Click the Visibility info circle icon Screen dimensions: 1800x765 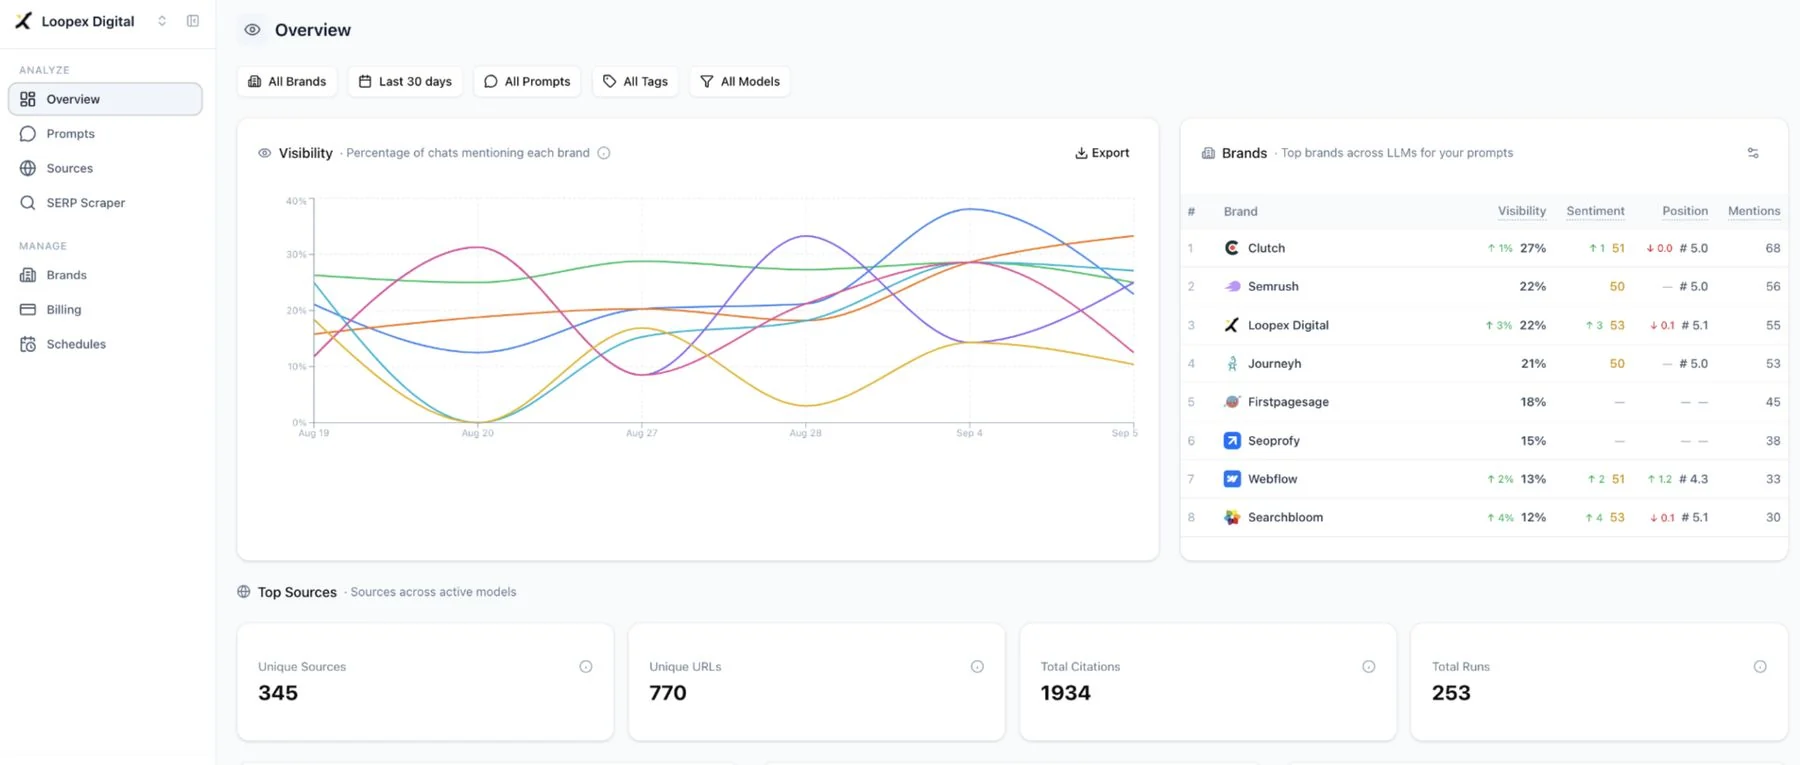(604, 153)
